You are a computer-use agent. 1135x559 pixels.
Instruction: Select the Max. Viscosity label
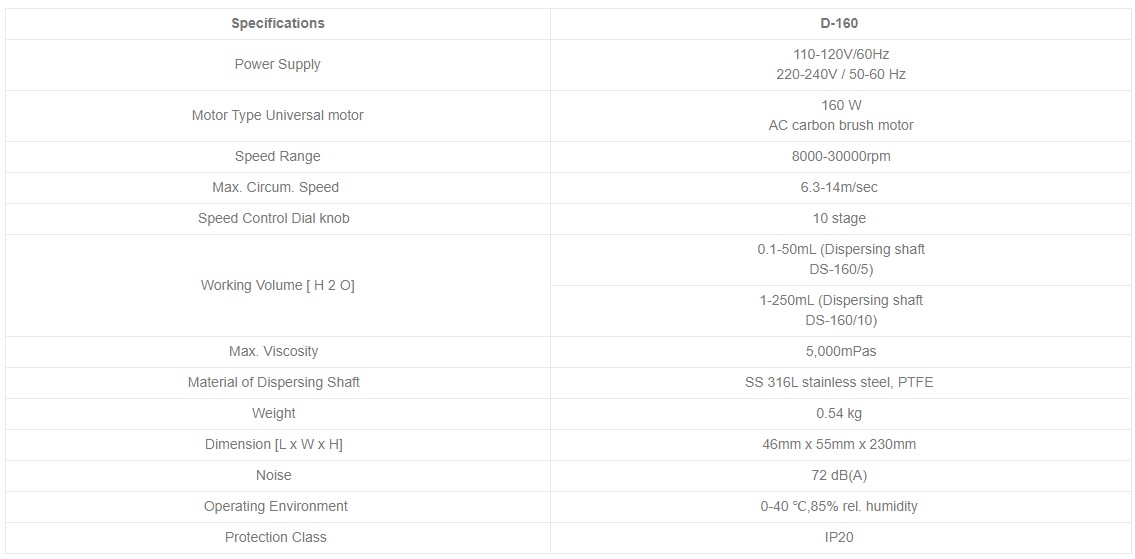pyautogui.click(x=273, y=351)
